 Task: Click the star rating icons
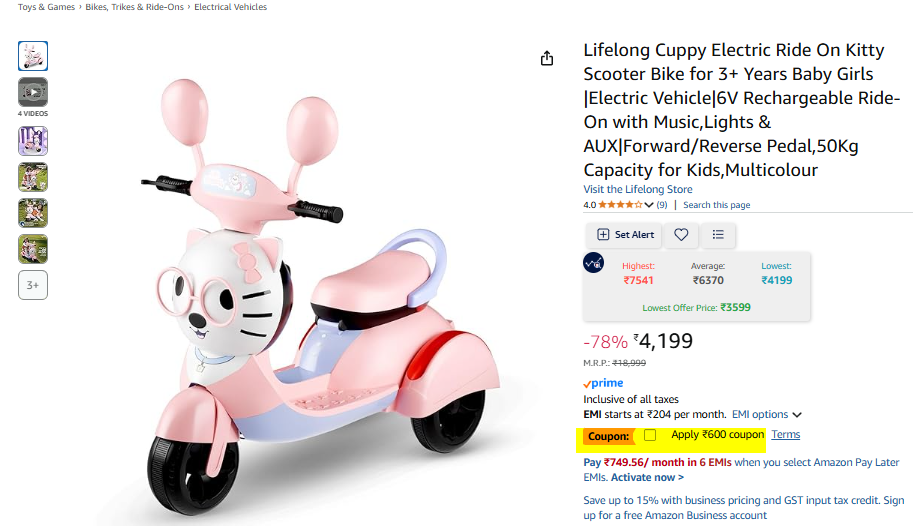[620, 205]
